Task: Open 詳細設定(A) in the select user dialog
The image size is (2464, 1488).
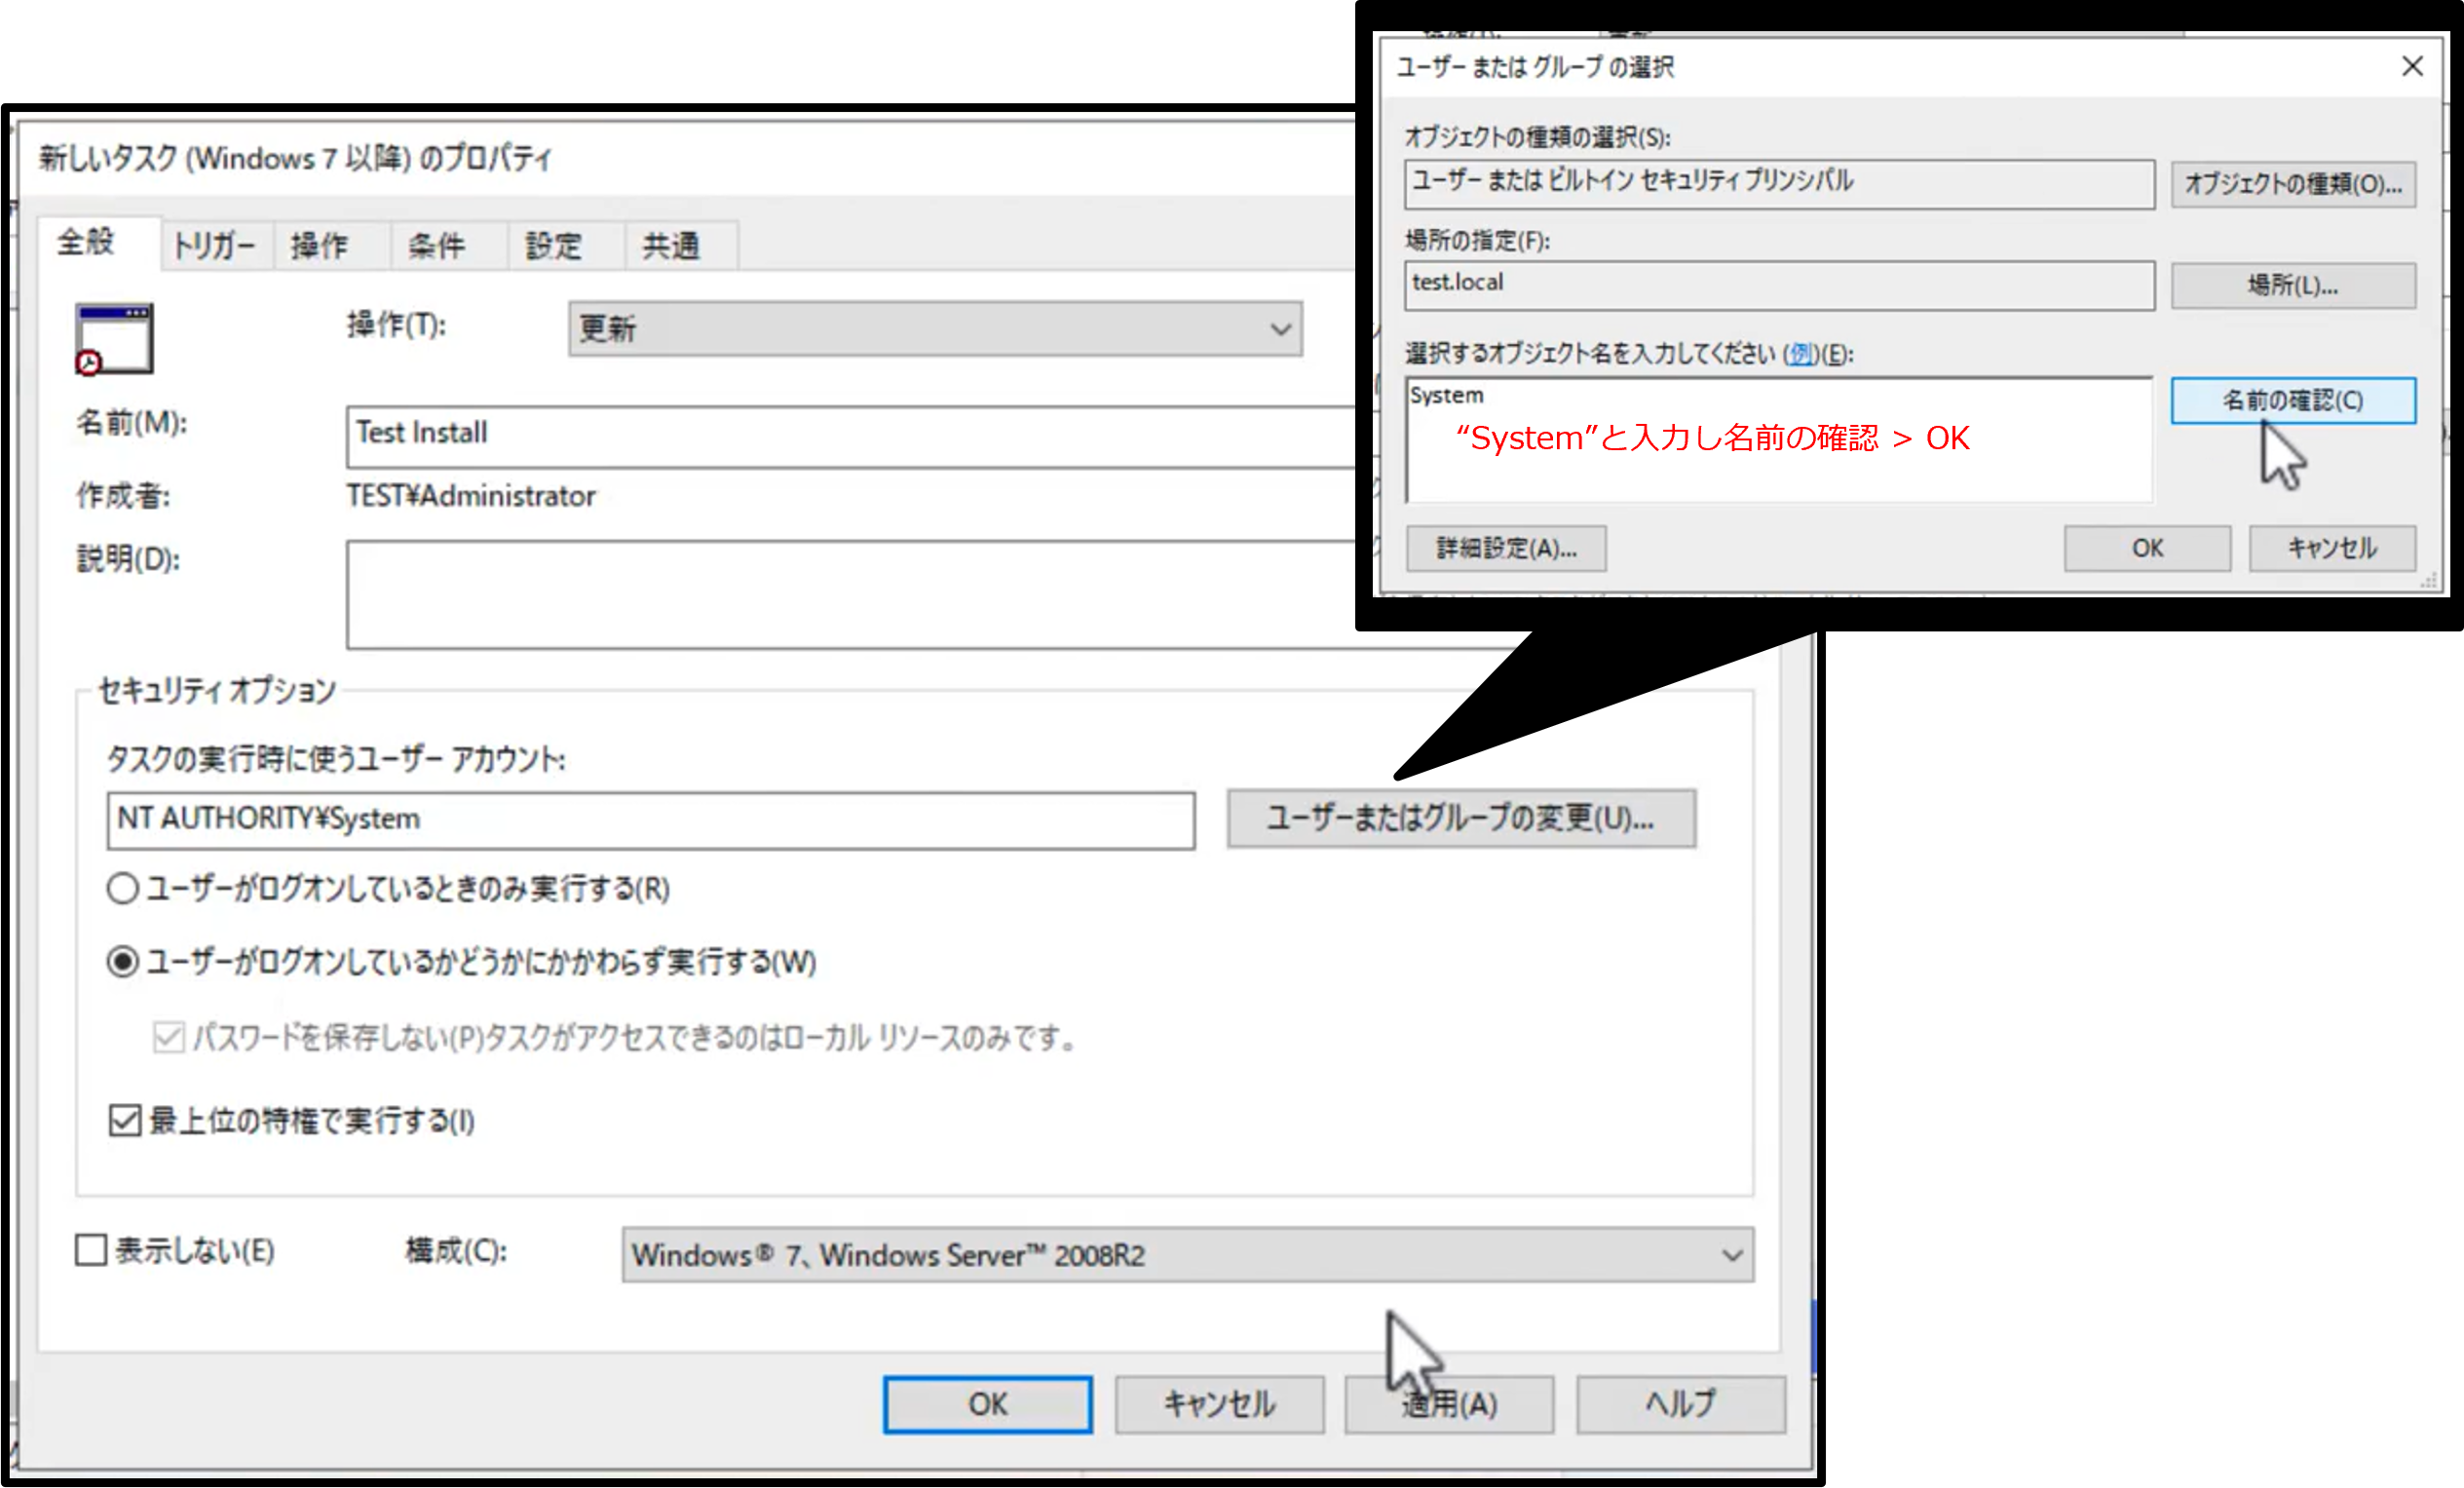Action: 1506,549
